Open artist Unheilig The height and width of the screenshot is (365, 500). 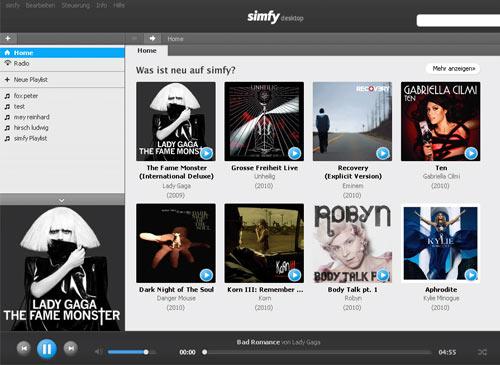[x=264, y=176]
